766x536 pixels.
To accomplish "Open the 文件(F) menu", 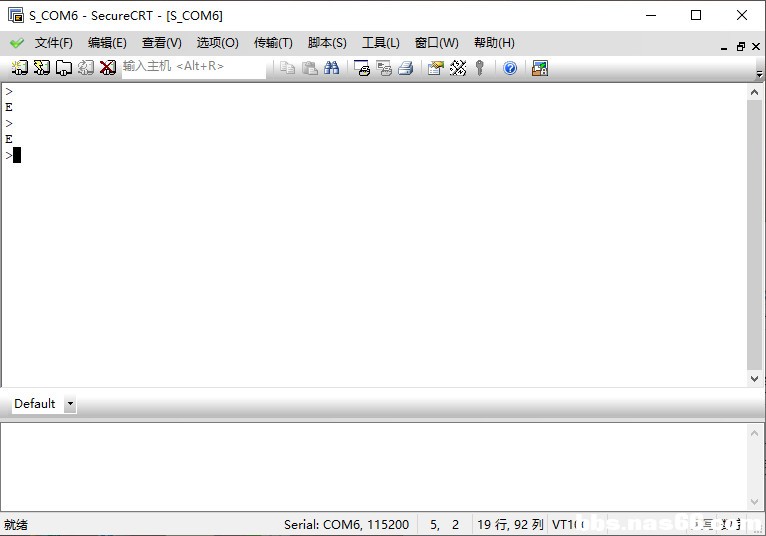I will click(x=53, y=43).
